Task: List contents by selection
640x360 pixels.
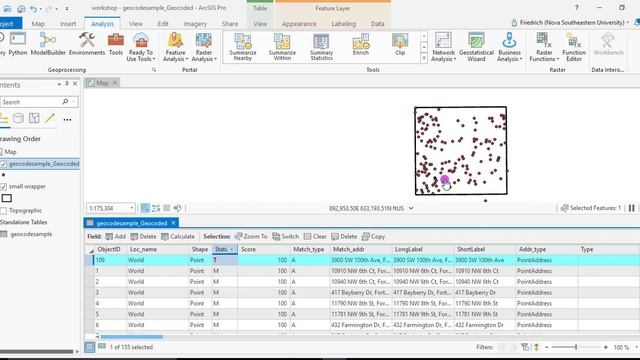Action: point(34,118)
